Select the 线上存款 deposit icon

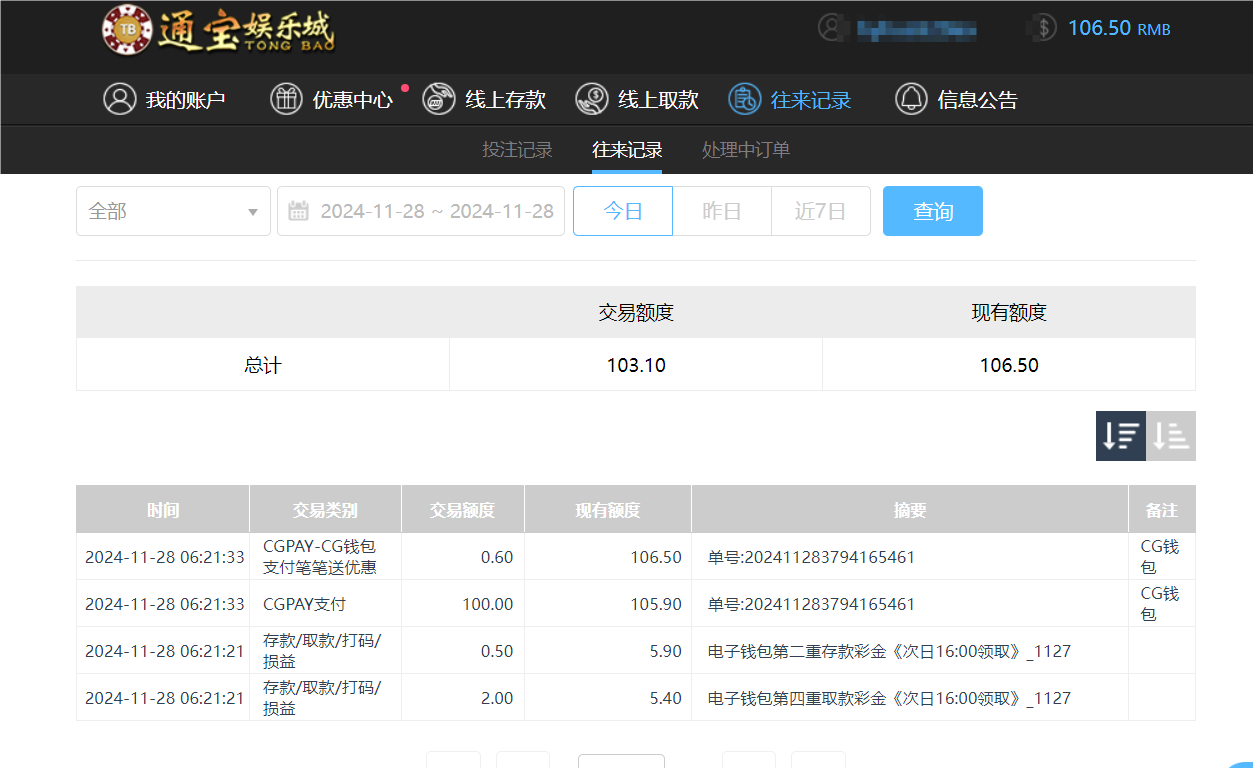tap(439, 99)
